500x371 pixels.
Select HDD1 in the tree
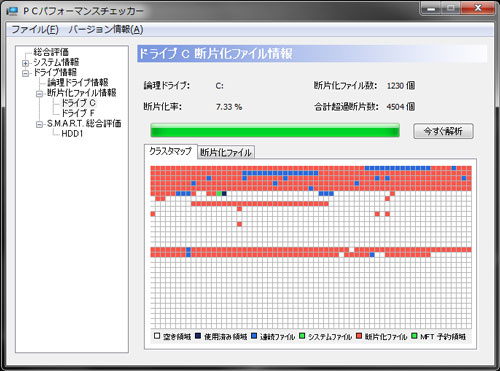click(72, 134)
